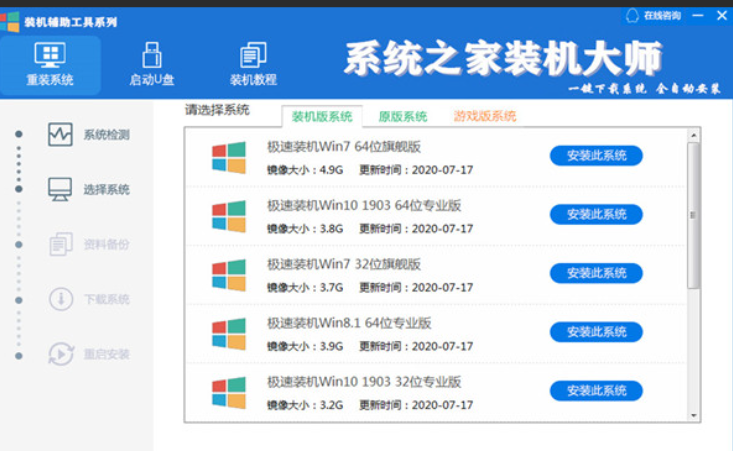Click the 资料备份 step label
The width and height of the screenshot is (733, 451).
107,244
